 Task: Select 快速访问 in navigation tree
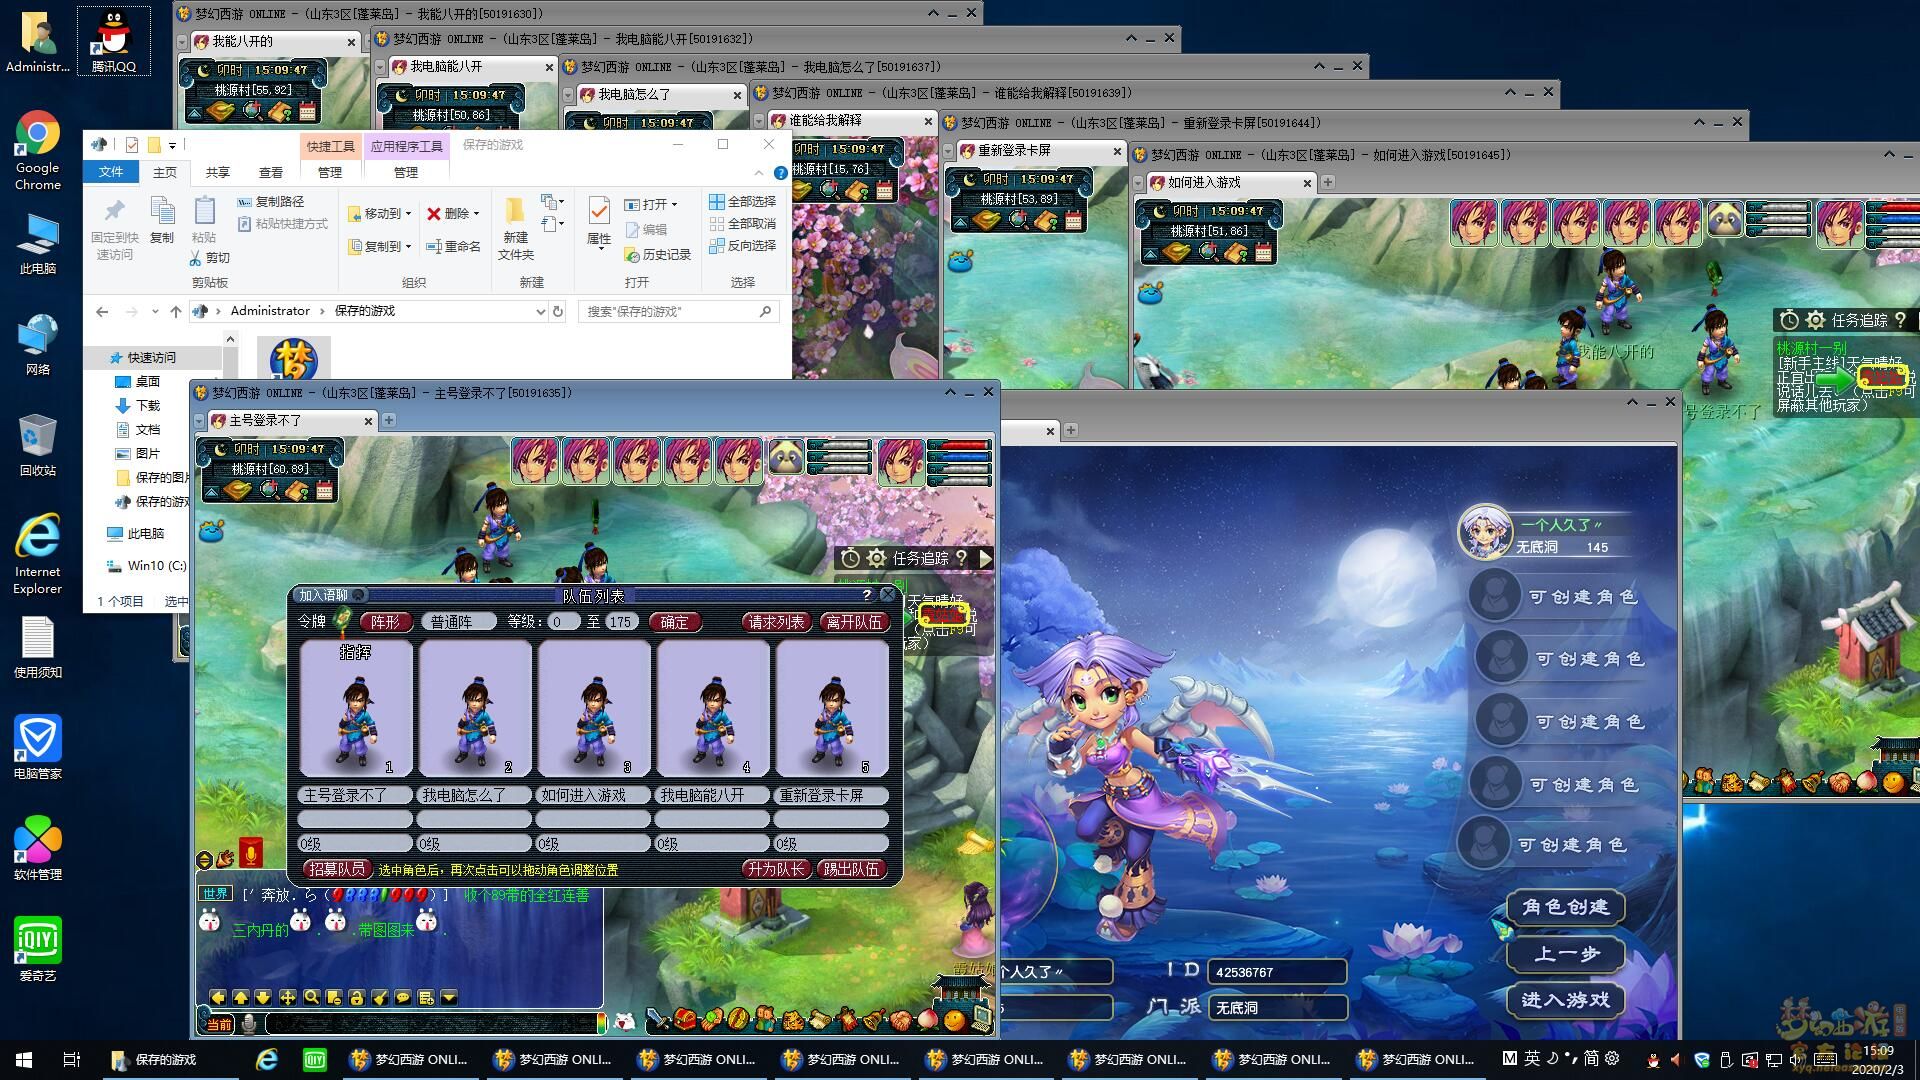pyautogui.click(x=151, y=357)
